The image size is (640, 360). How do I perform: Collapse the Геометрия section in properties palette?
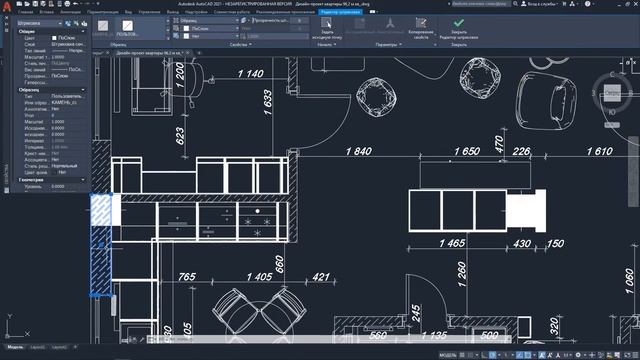tap(83, 180)
